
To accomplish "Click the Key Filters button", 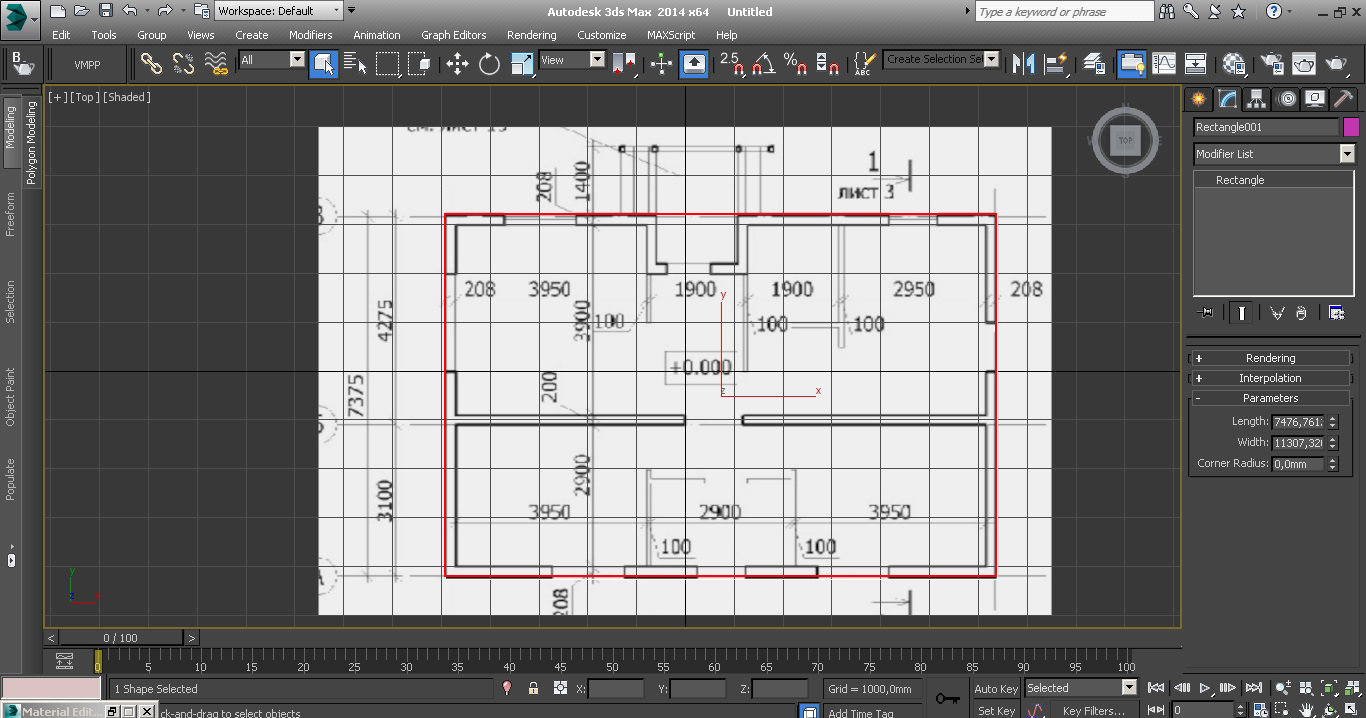I will [1093, 710].
